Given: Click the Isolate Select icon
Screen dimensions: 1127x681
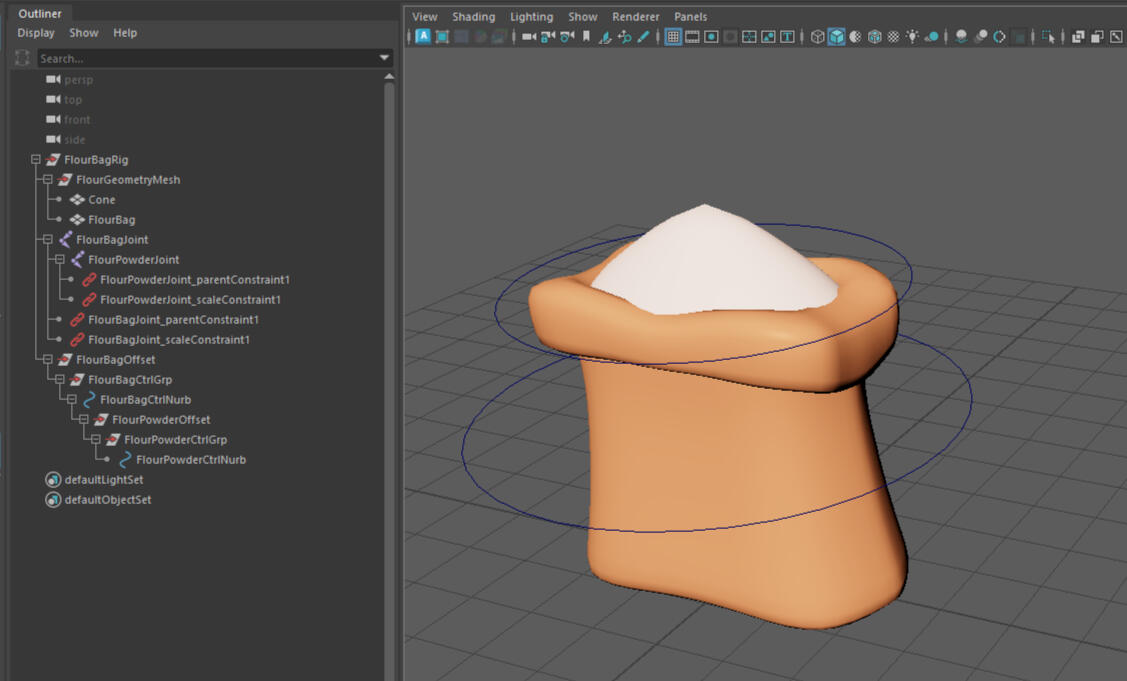Looking at the screenshot, I should click(x=1048, y=37).
